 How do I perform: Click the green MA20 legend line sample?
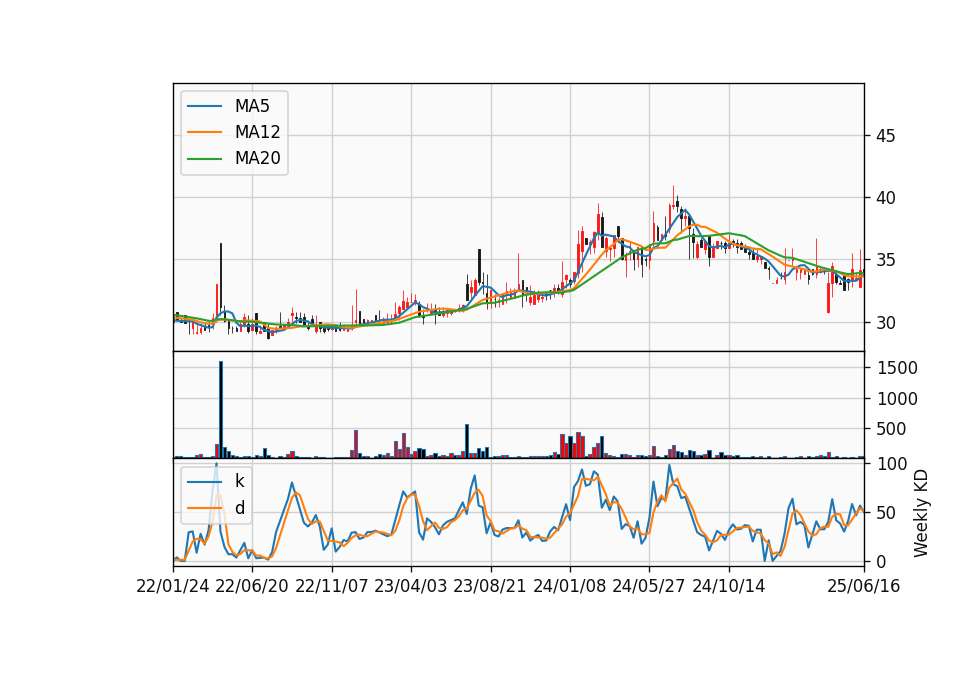point(204,159)
